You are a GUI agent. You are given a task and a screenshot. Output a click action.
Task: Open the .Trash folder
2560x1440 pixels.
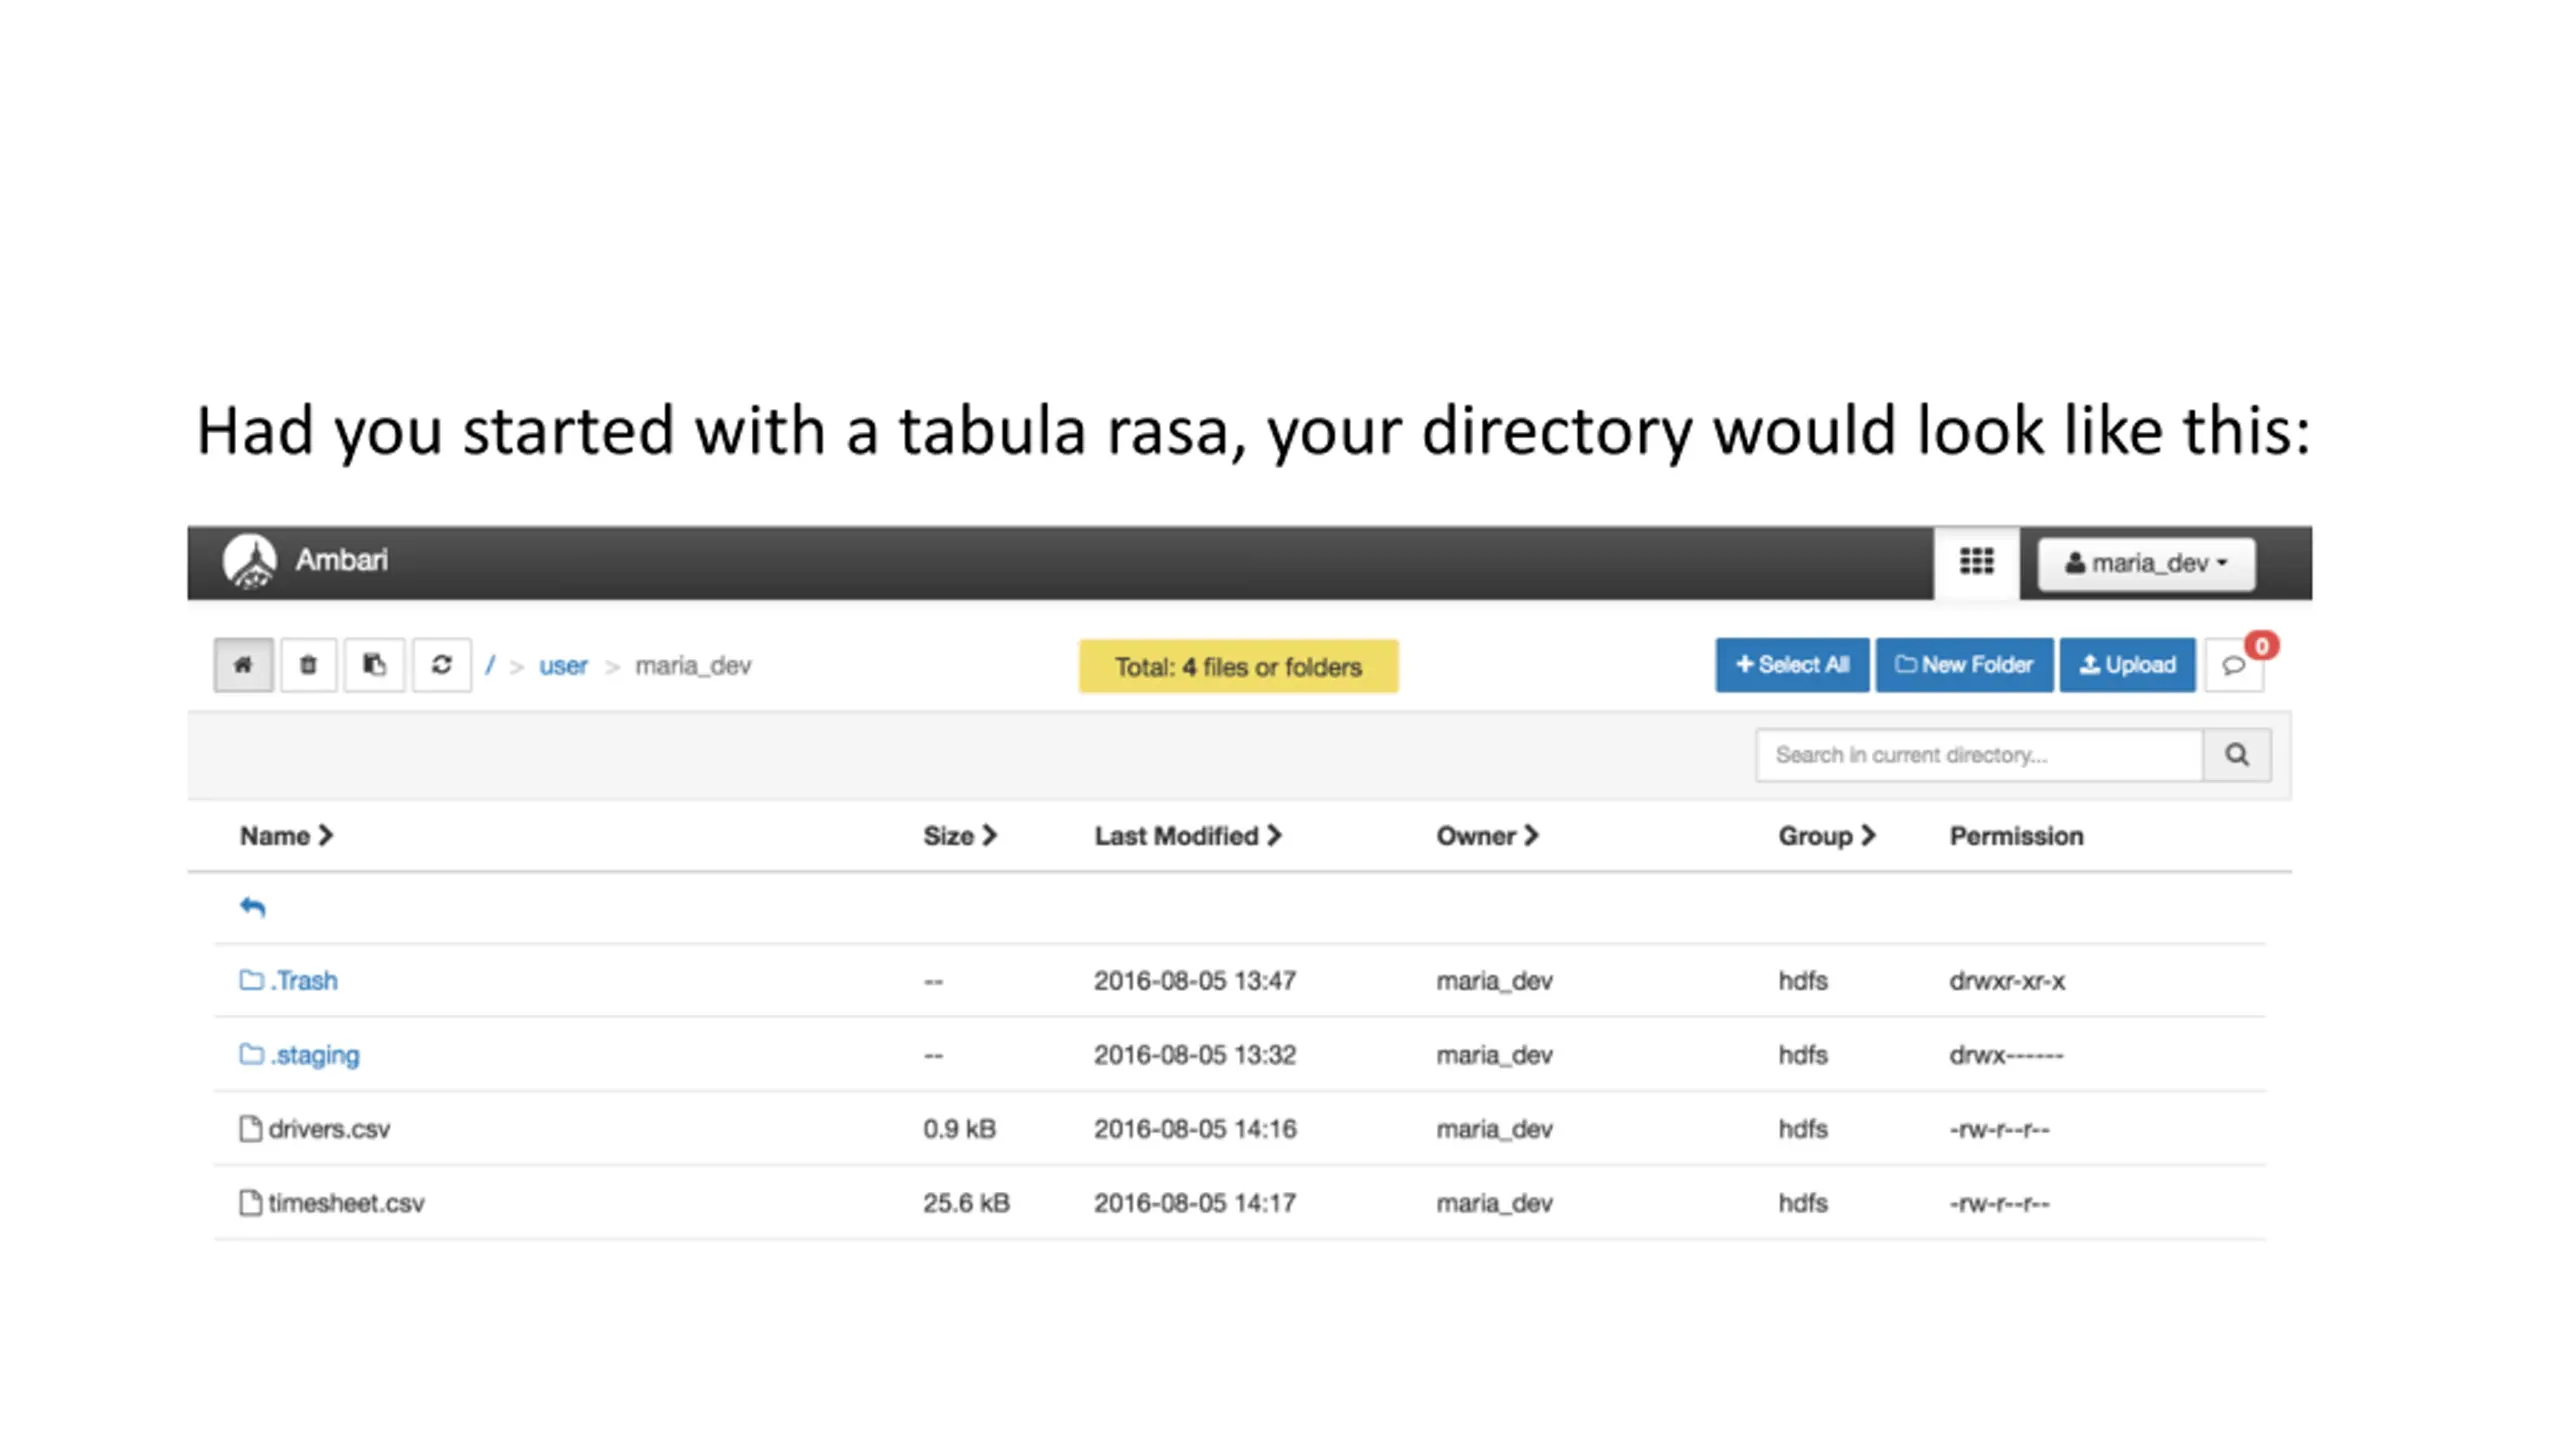[303, 980]
